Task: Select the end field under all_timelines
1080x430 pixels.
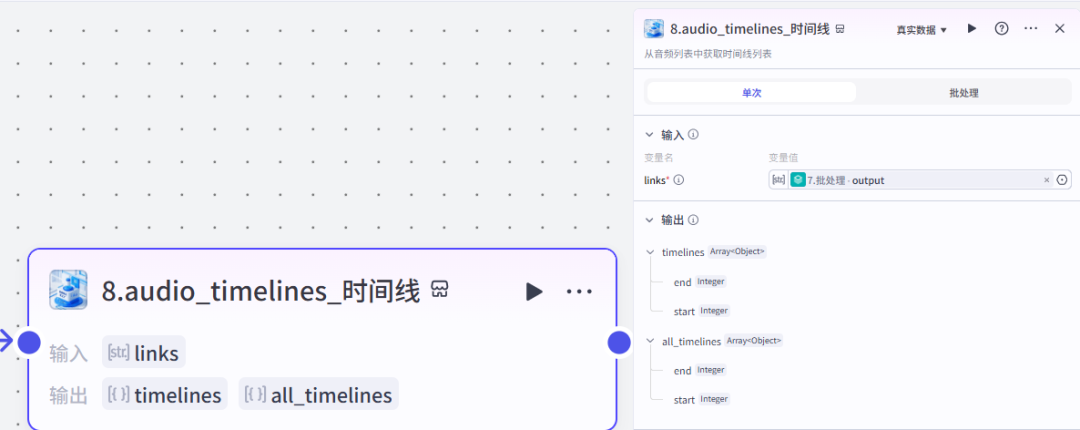Action: coord(682,371)
